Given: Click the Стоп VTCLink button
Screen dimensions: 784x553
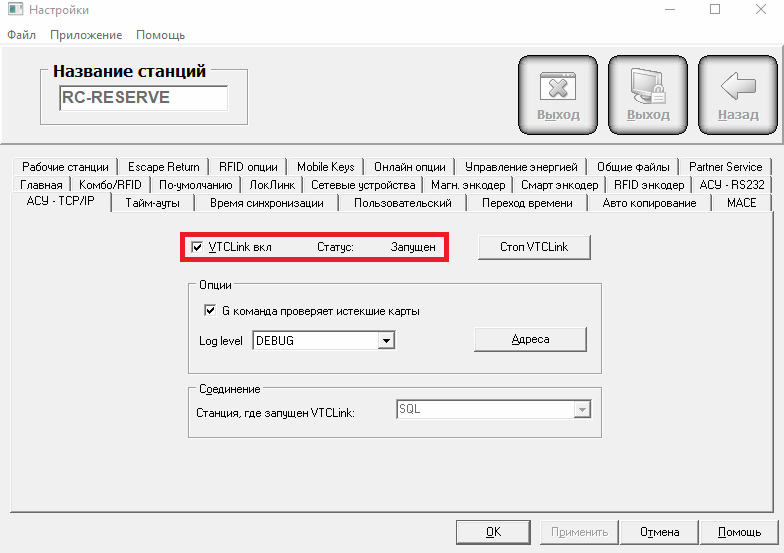Looking at the screenshot, I should [x=534, y=247].
